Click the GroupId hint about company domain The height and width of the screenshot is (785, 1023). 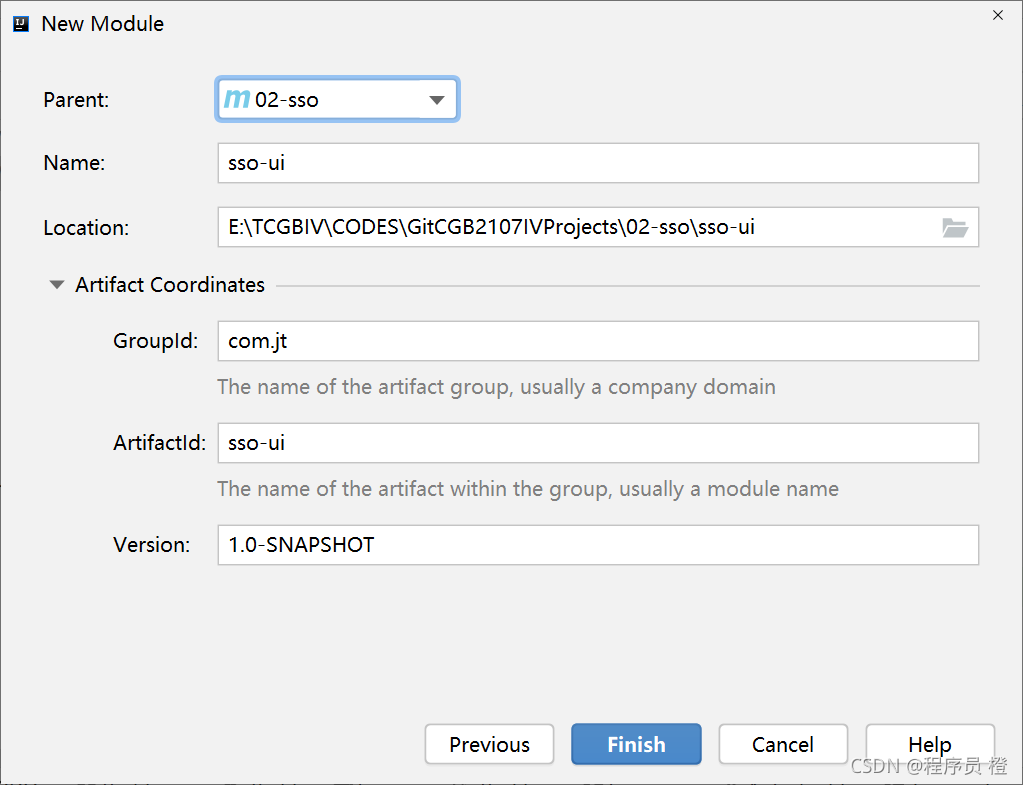click(x=496, y=387)
